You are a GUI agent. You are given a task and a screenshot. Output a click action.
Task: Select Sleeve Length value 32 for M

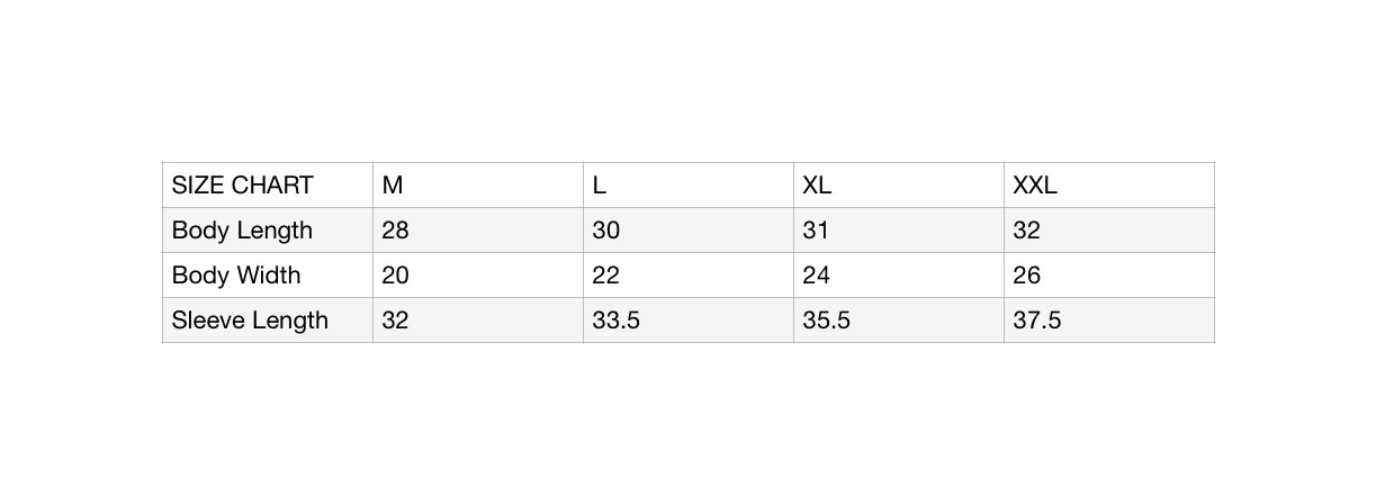395,320
